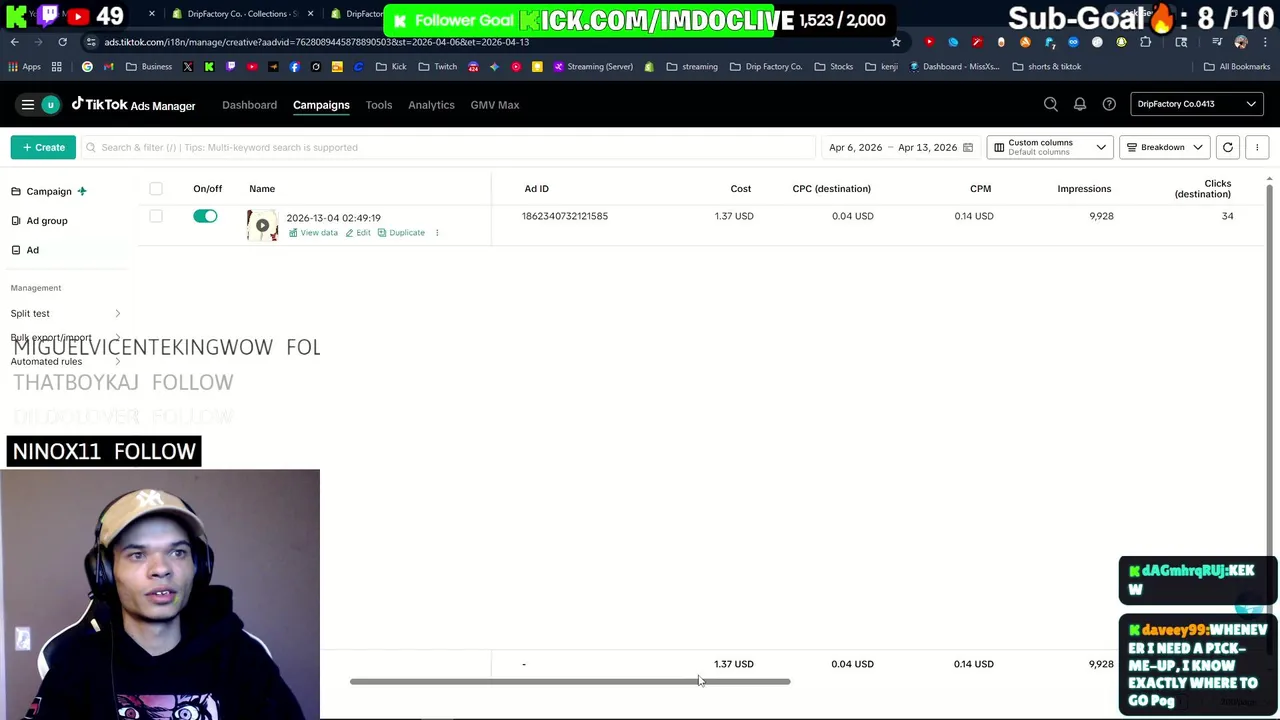Open the Chrome profile avatar

pyautogui.click(x=1241, y=42)
